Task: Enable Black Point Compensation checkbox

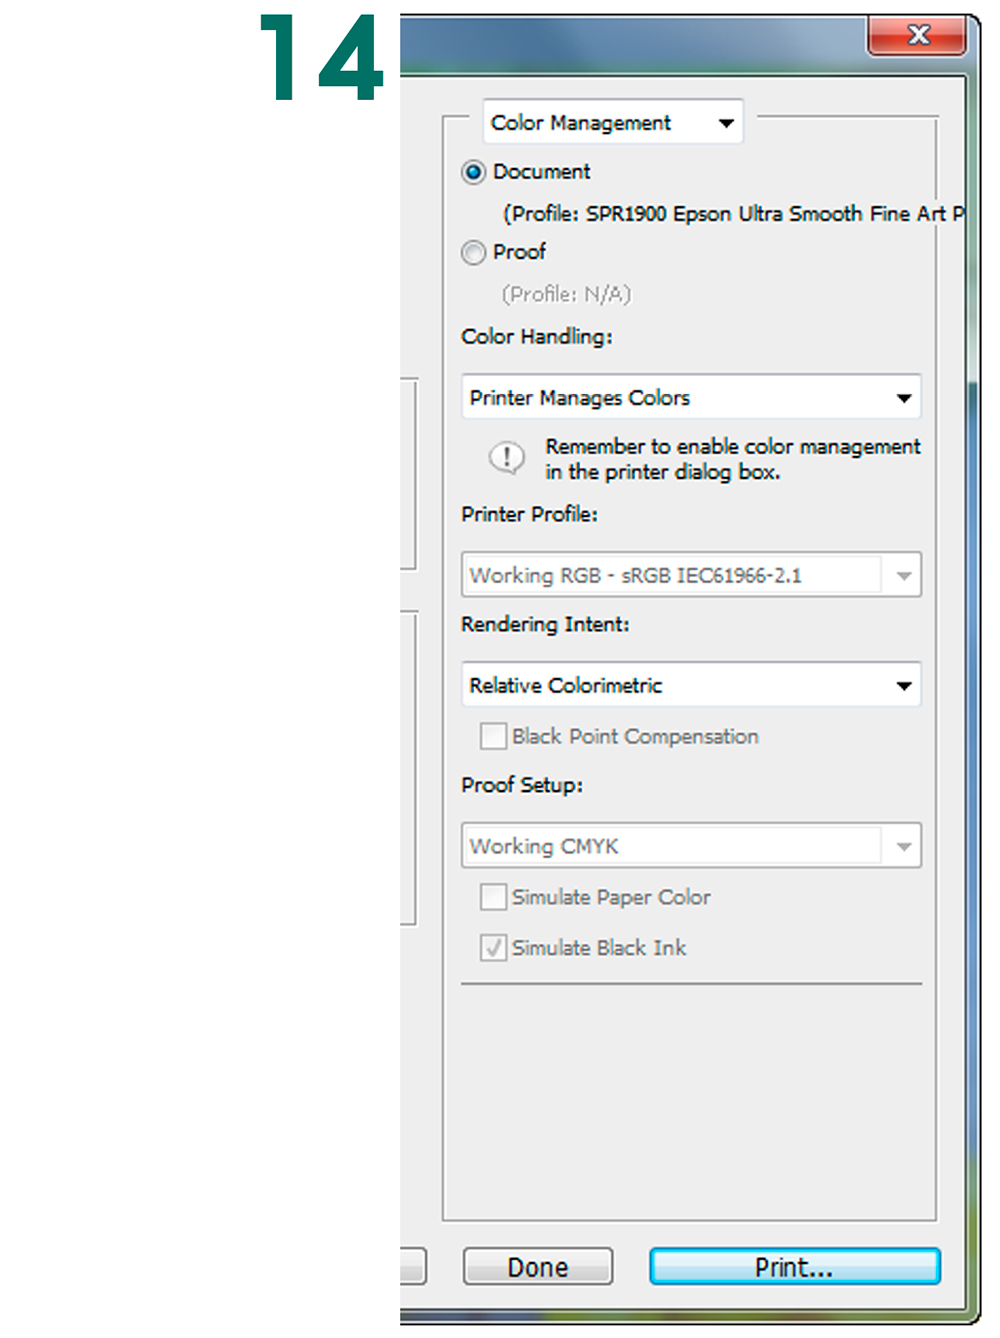Action: 494,737
